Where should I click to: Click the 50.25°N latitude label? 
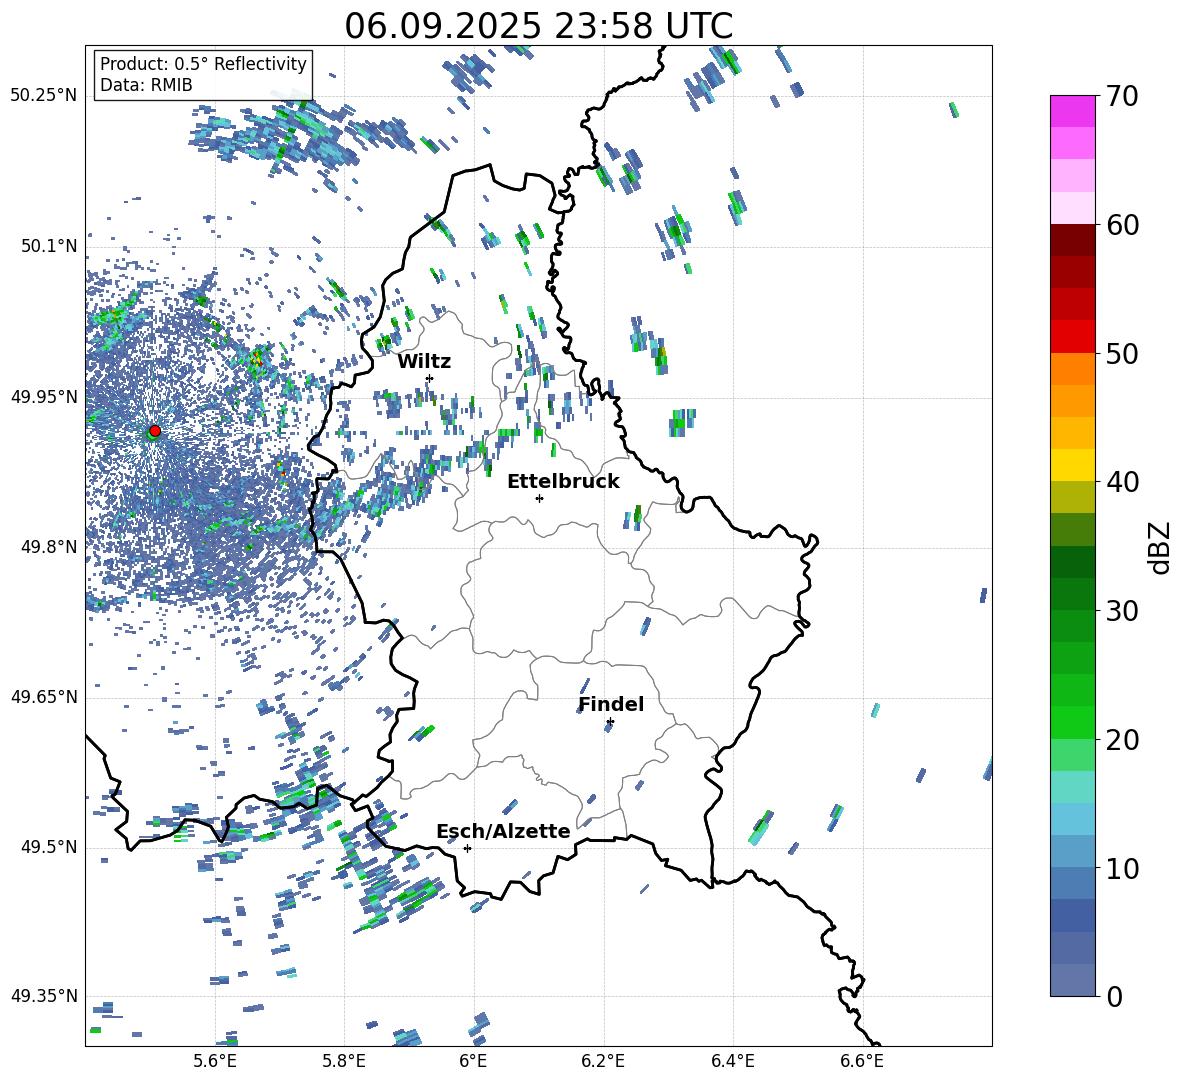pos(44,96)
